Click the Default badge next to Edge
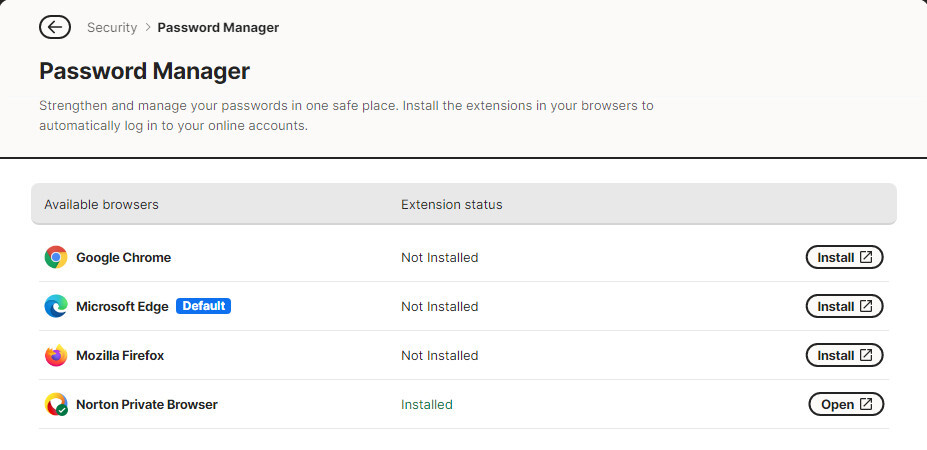Screen dimensions: 927x450 (203, 306)
